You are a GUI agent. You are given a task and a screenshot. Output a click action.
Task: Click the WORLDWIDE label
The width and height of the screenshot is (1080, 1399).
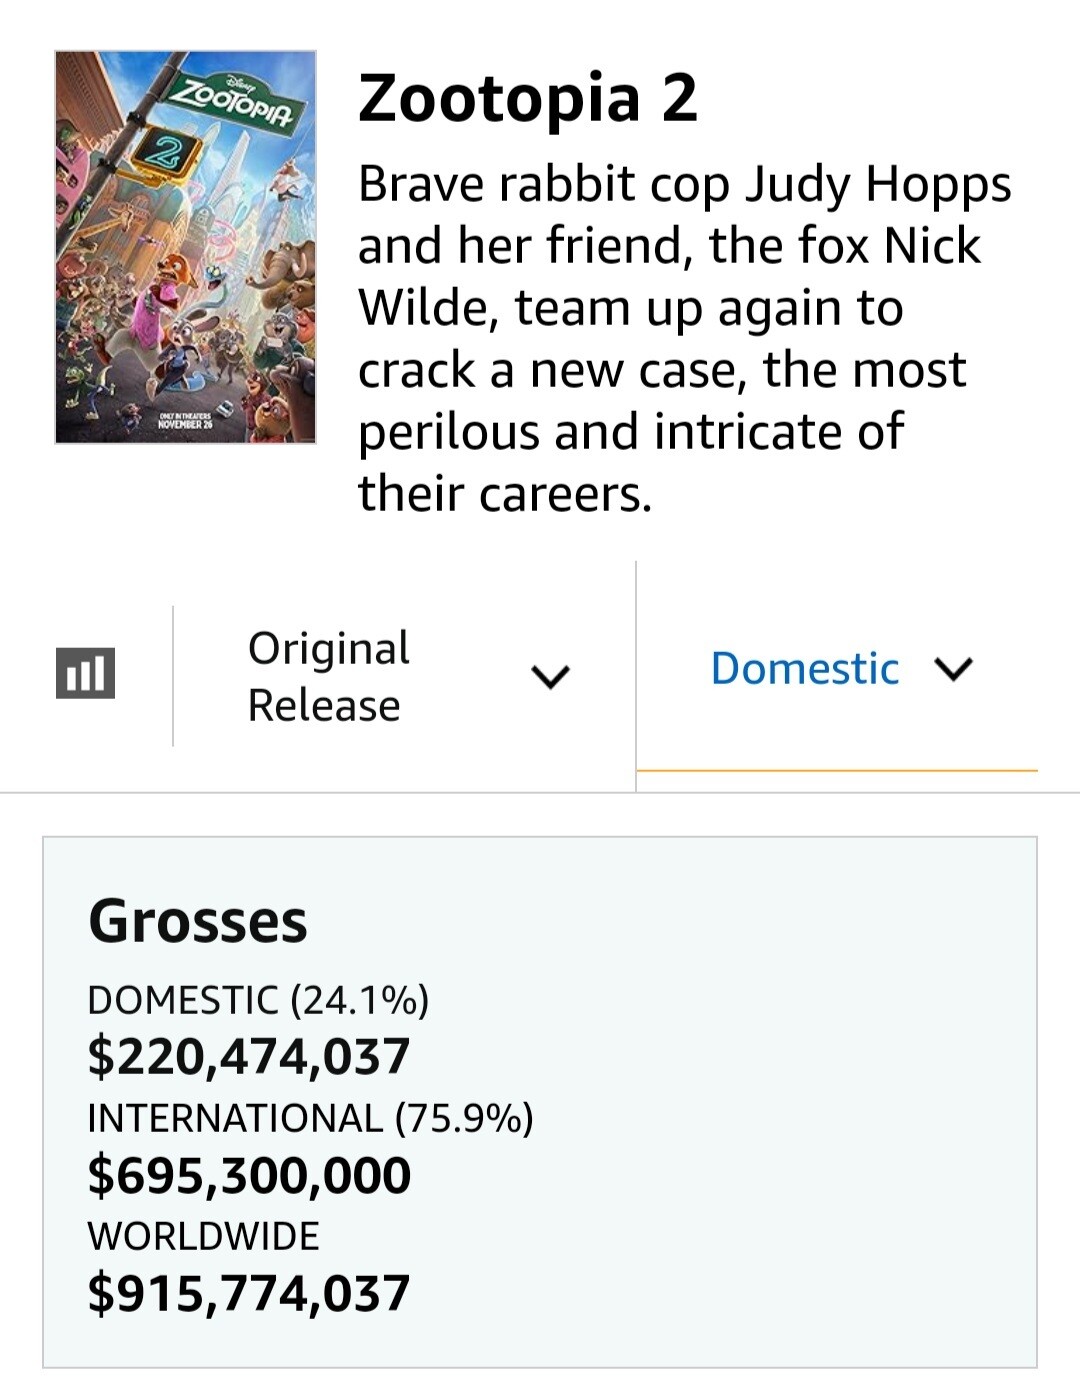pos(203,1236)
